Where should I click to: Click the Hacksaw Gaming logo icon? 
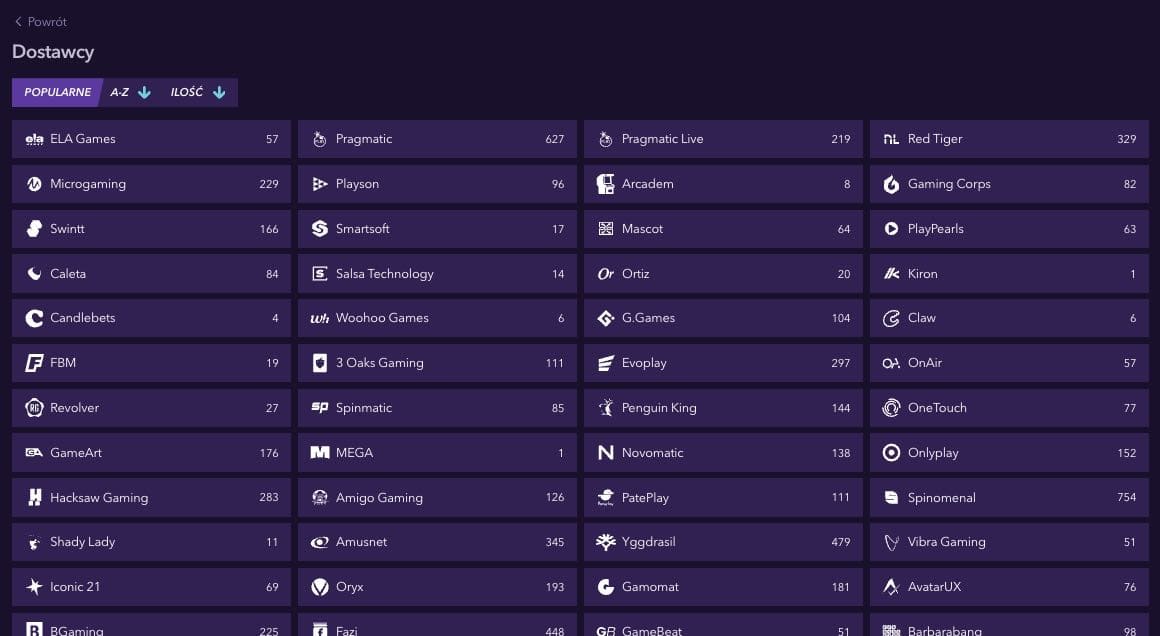click(x=34, y=497)
